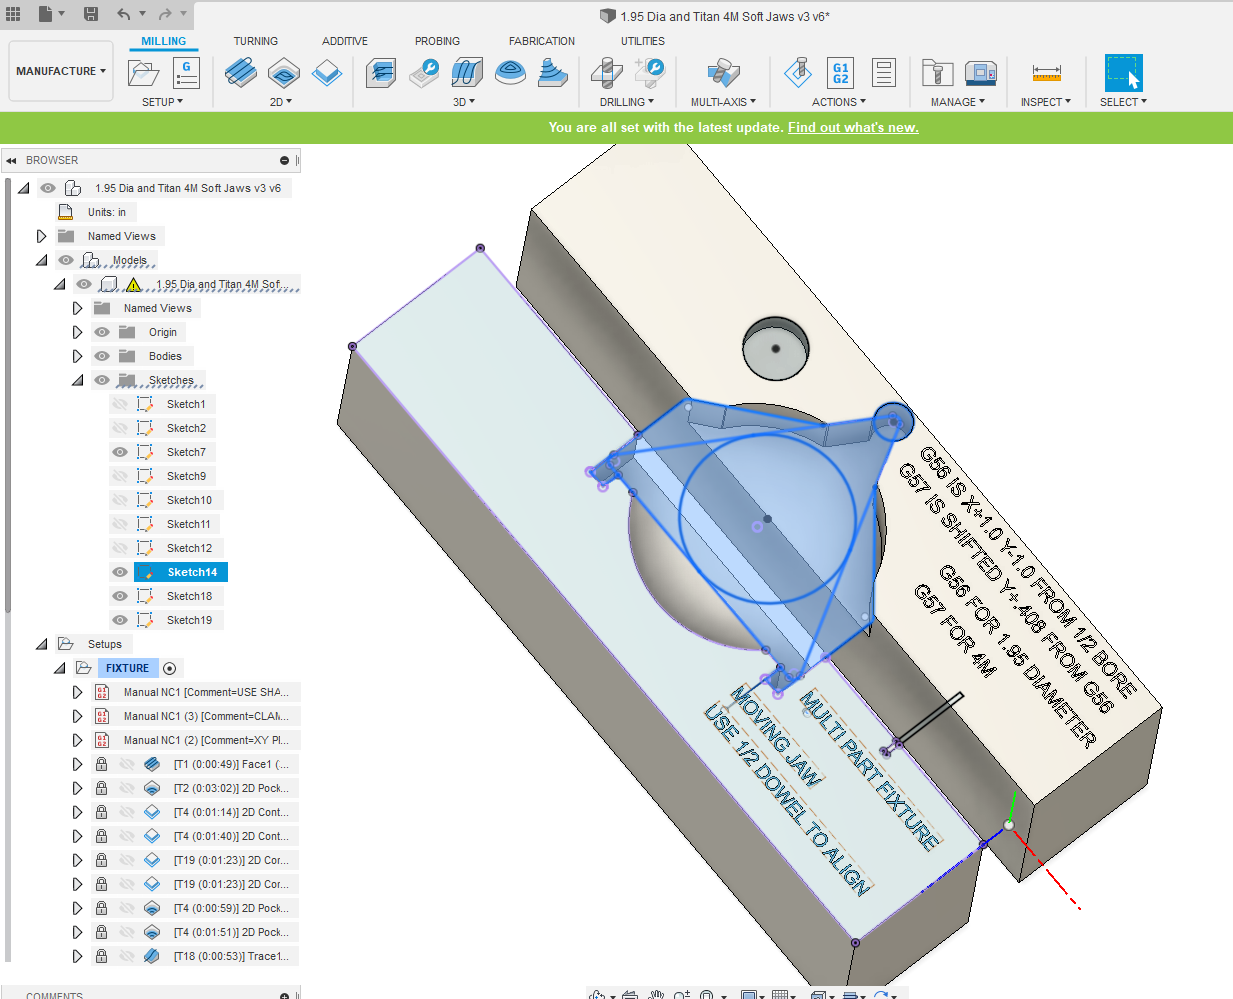Click the 'Find out what's new' link

[x=852, y=127]
